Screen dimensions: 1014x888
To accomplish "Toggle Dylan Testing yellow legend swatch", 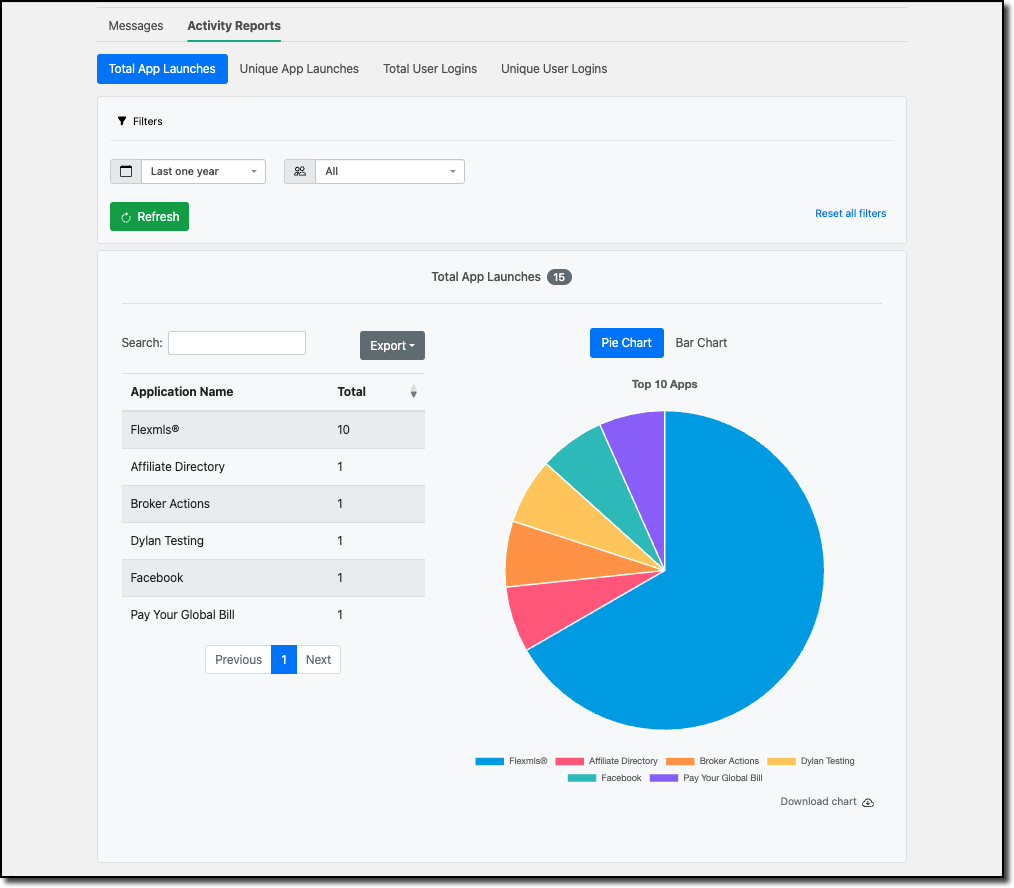I will pos(781,761).
